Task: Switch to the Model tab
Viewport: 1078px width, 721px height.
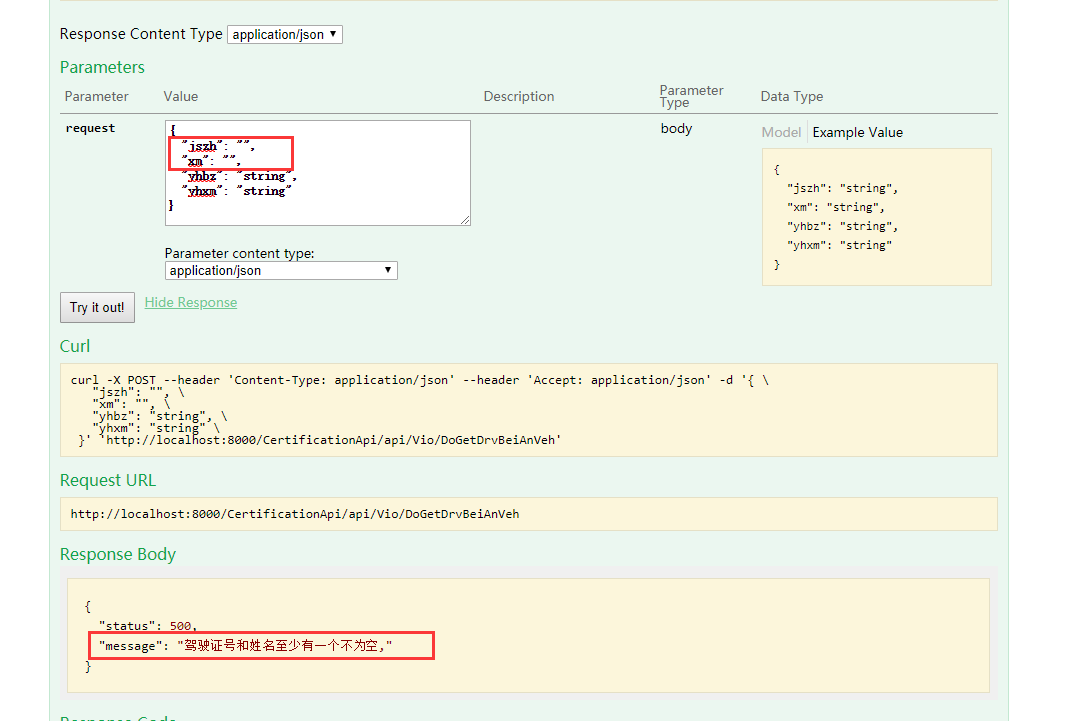Action: 781,132
